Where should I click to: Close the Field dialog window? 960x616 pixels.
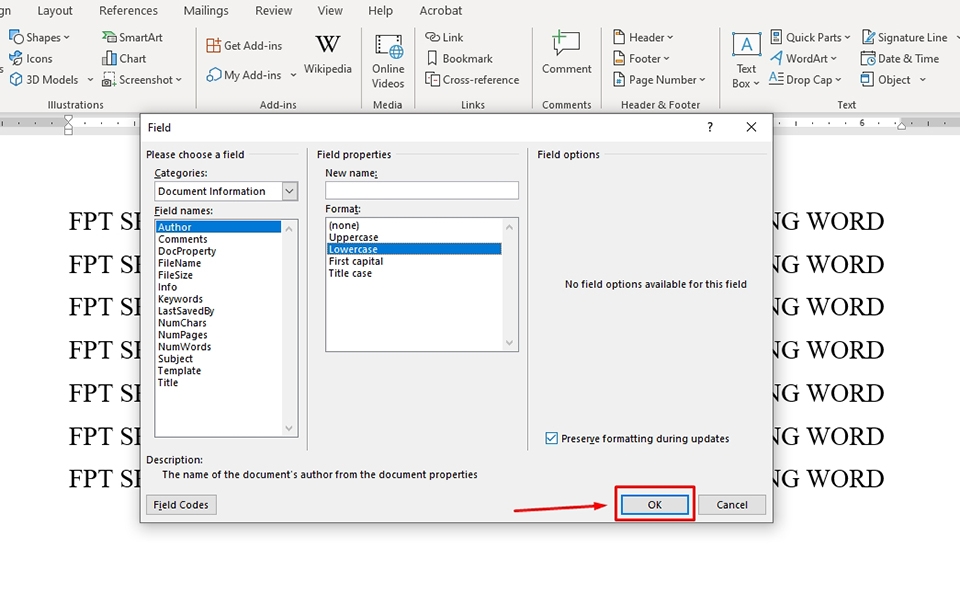(751, 127)
